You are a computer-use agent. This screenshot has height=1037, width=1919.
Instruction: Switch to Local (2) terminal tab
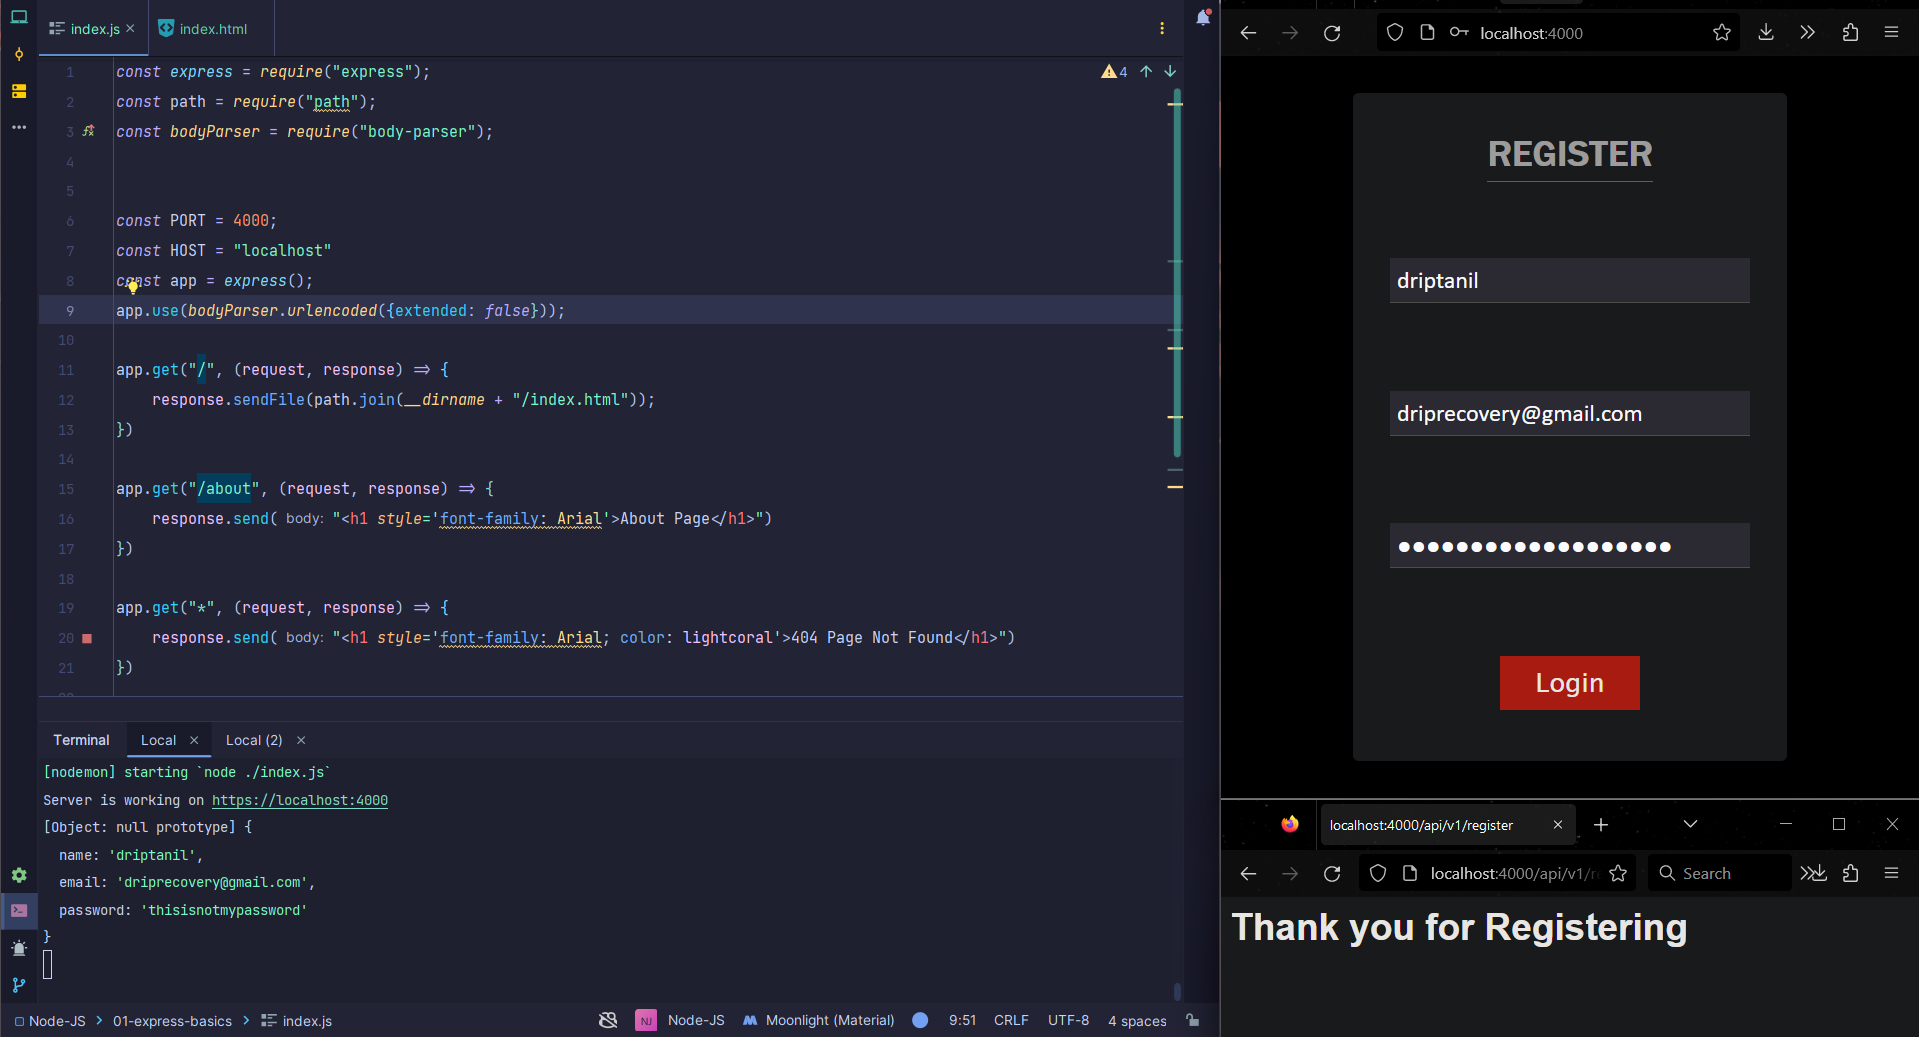point(254,740)
